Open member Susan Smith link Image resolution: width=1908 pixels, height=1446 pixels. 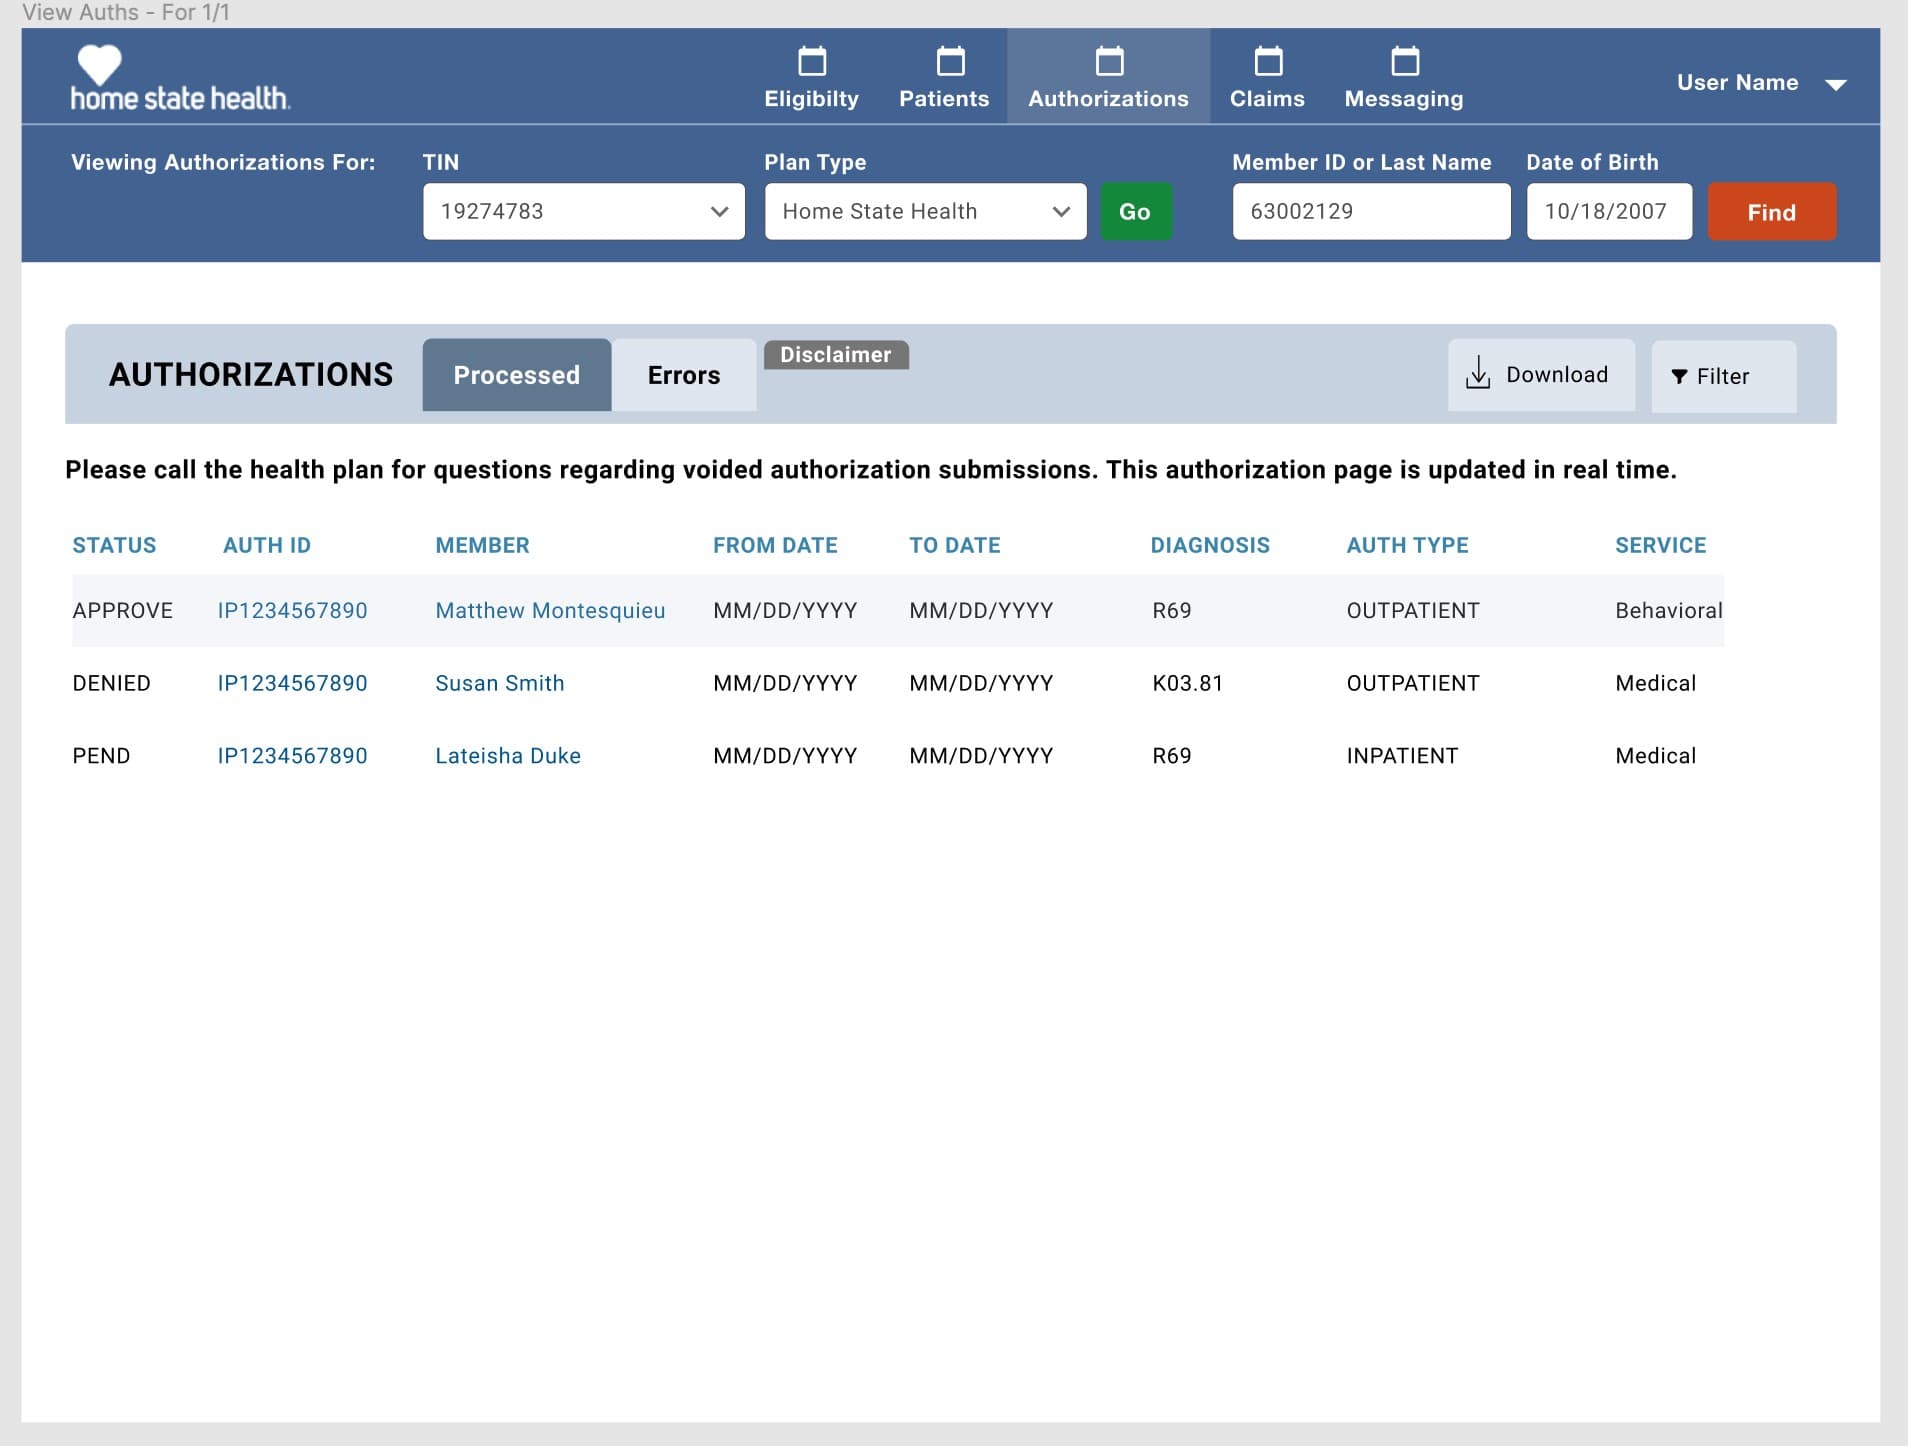pos(500,684)
